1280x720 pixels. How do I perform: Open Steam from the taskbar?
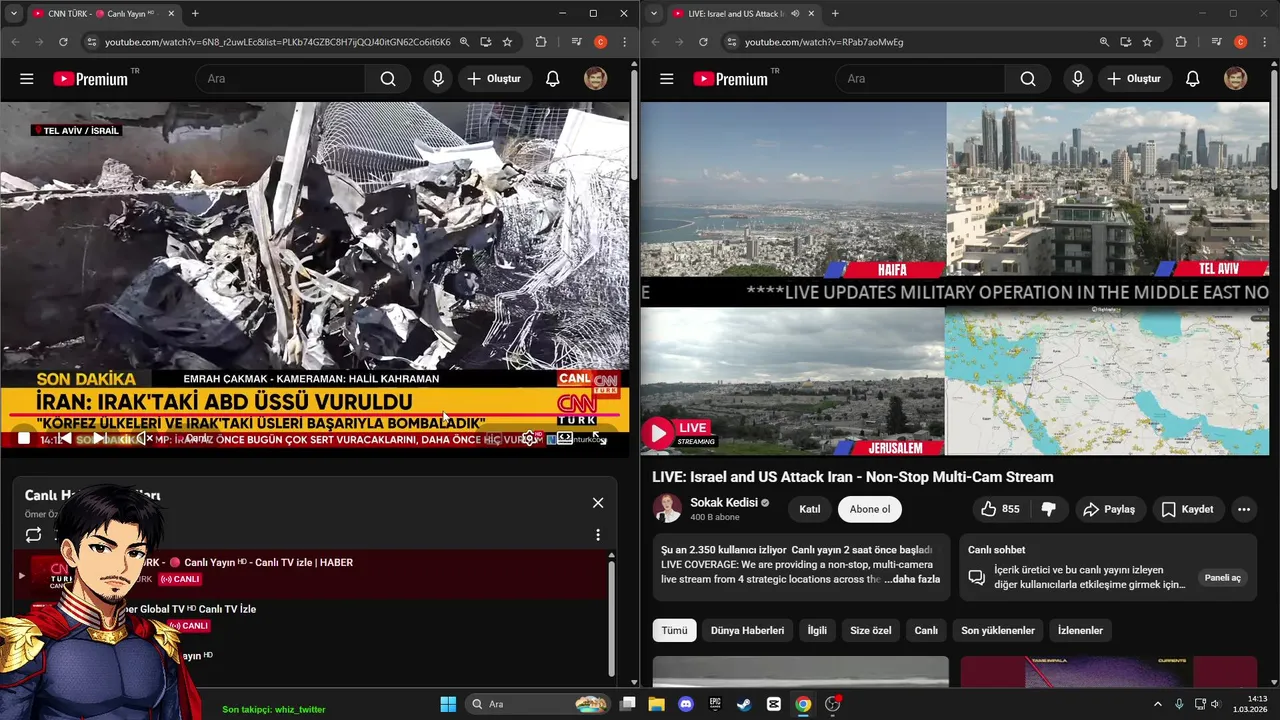[744, 704]
